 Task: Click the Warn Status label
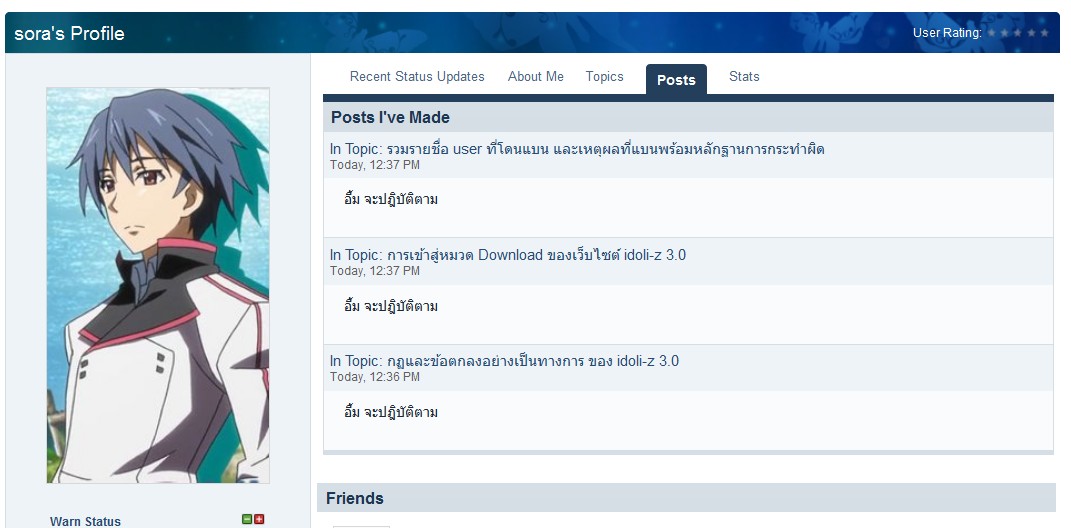(x=85, y=521)
